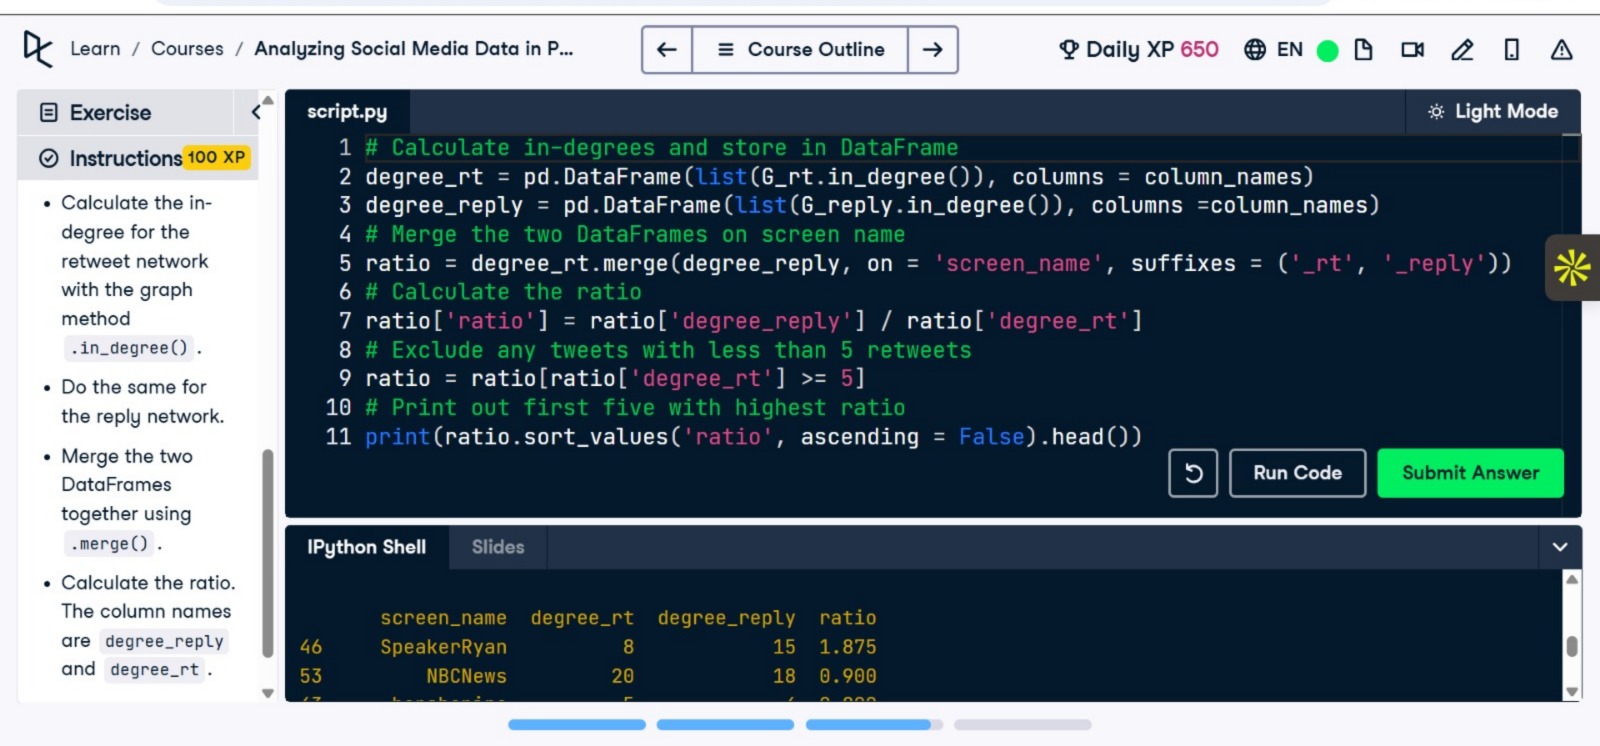Screen dimensions: 1600x746
Task: Click the SpeakerRyan output row
Action: coord(588,647)
